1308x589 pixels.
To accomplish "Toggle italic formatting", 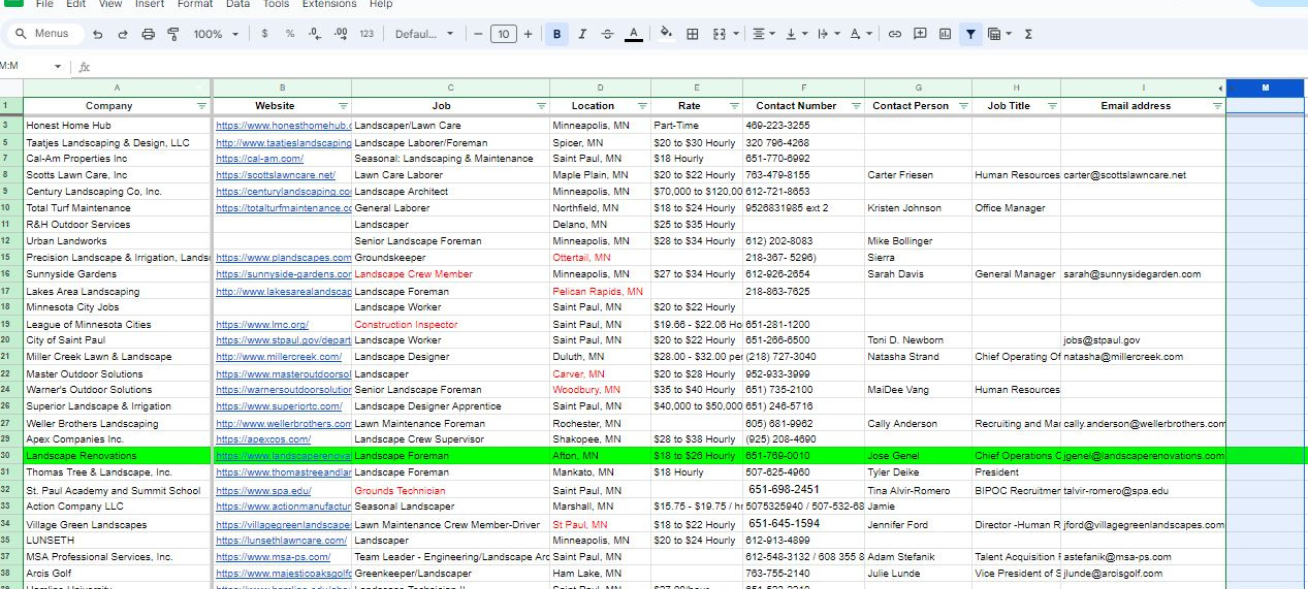I will click(583, 34).
